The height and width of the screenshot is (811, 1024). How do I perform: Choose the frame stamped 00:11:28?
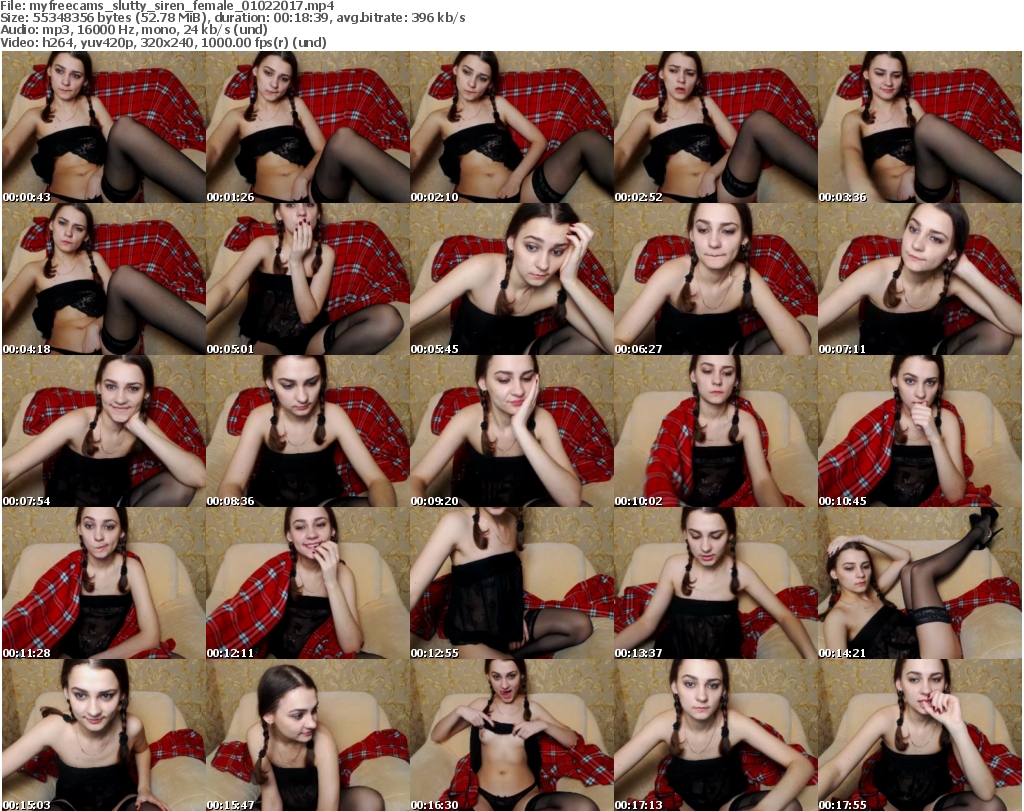(x=104, y=583)
